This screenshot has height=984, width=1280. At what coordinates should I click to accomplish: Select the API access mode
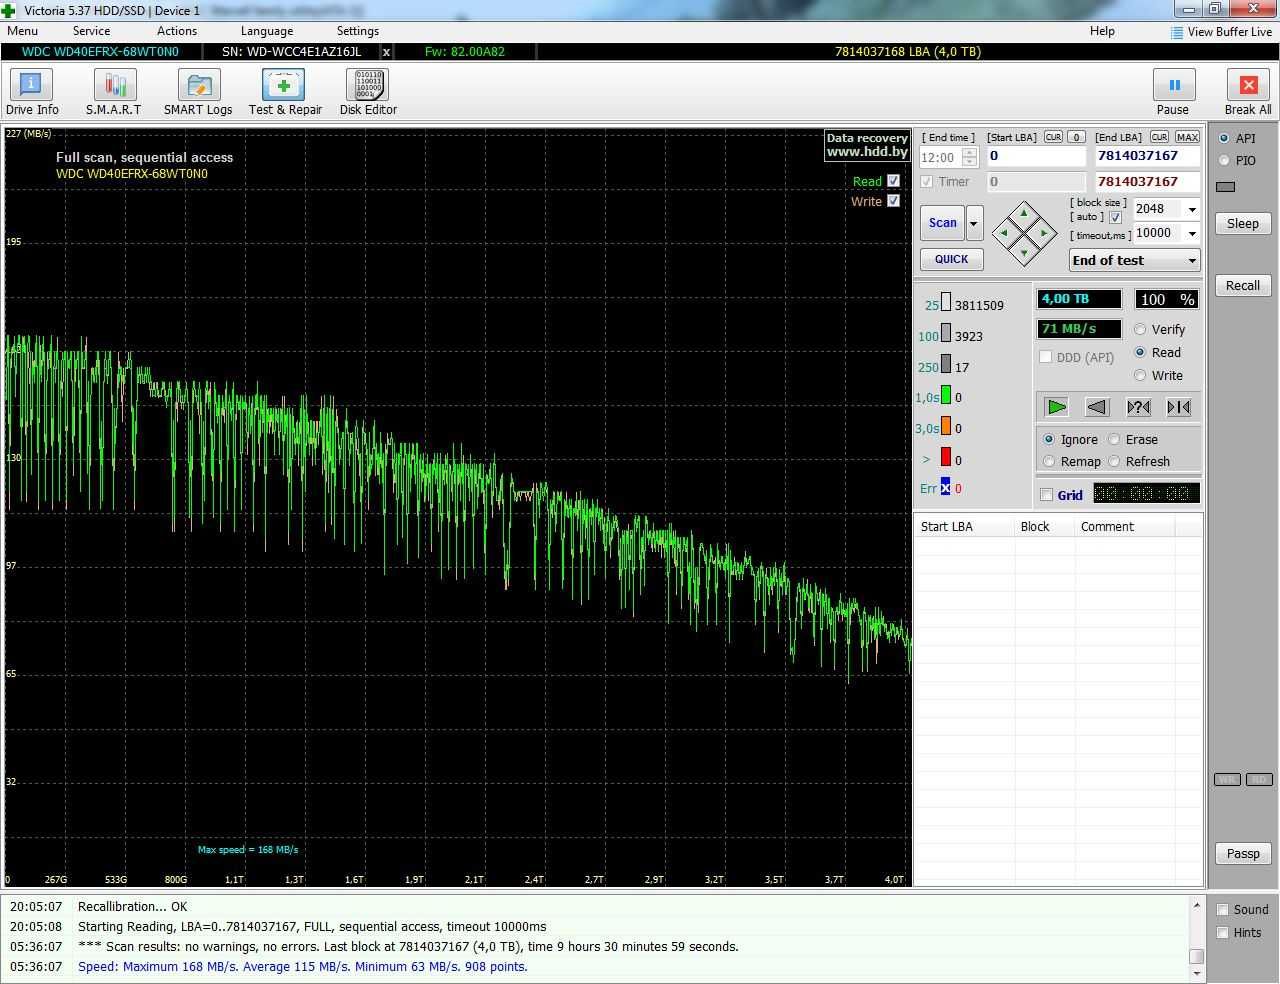tap(1224, 138)
